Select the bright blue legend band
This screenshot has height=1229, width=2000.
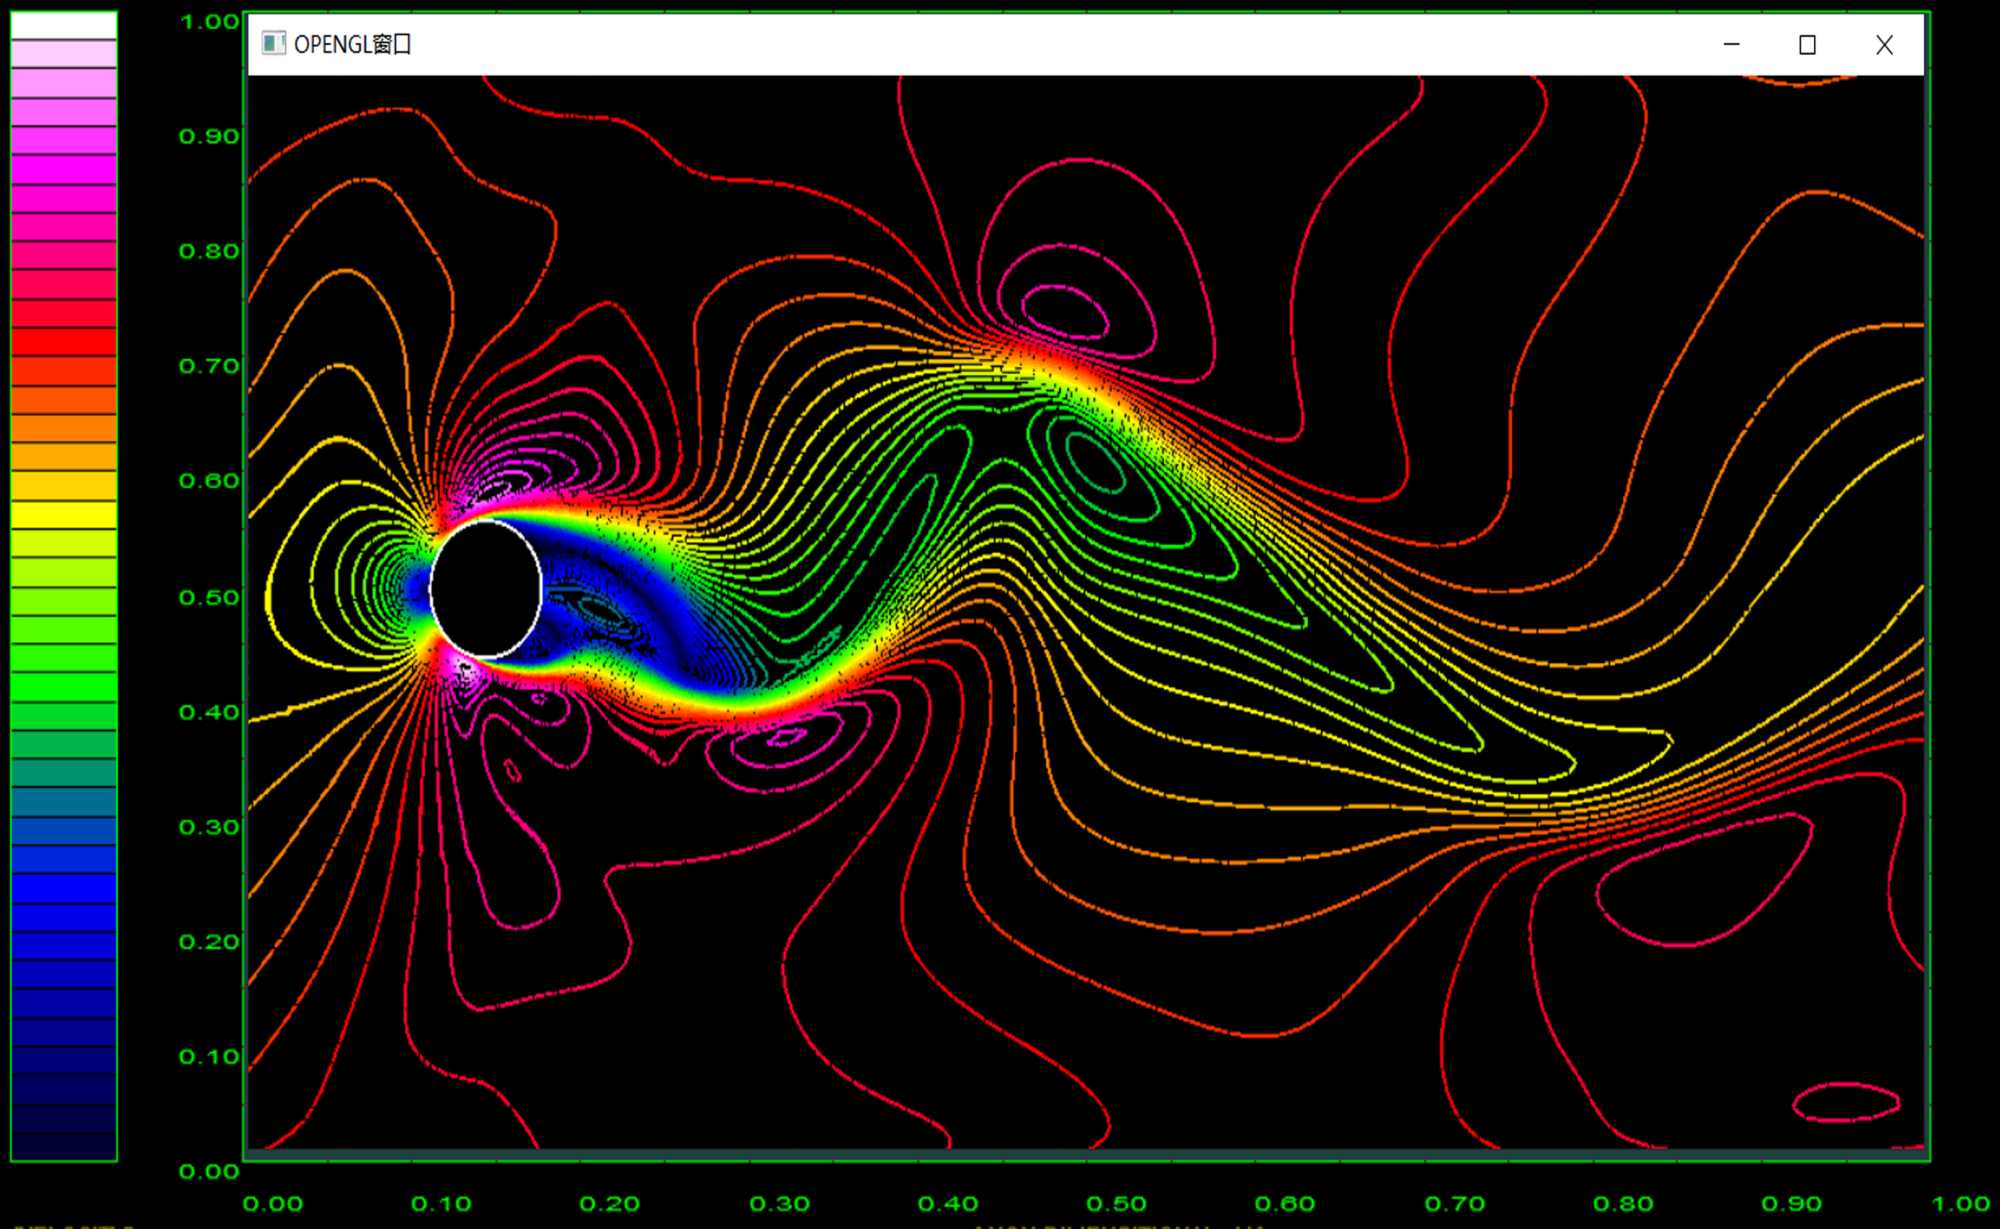[63, 887]
